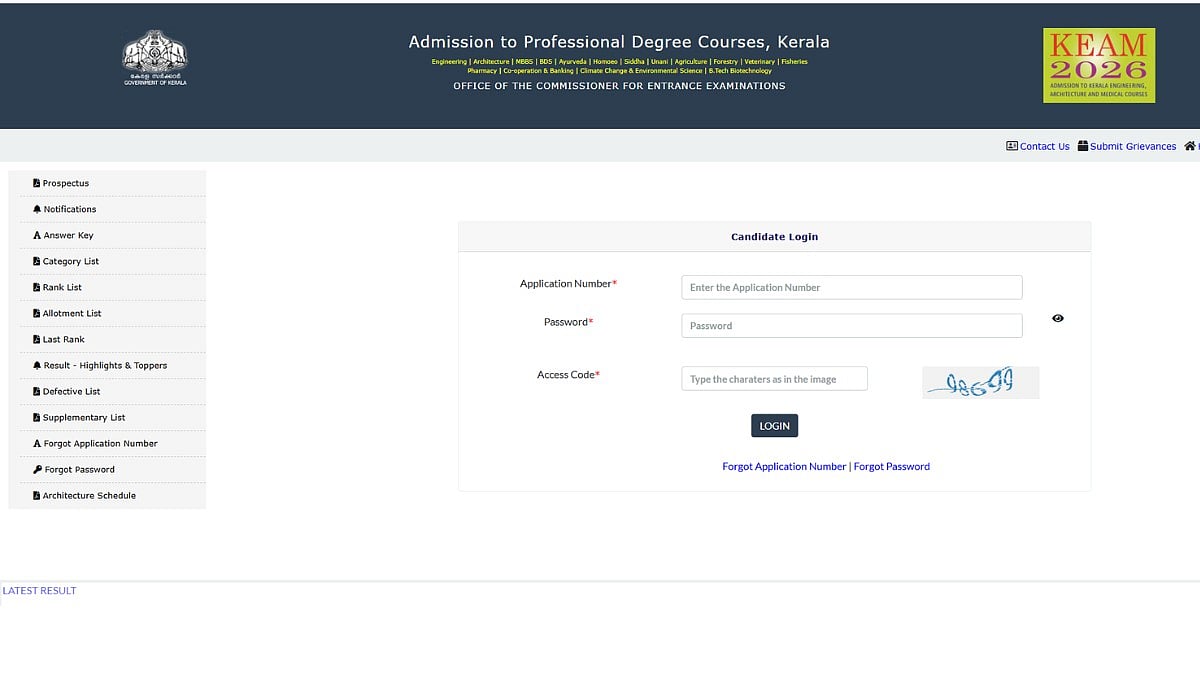The image size is (1200, 675).
Task: Click the captcha access code image
Action: 981,382
